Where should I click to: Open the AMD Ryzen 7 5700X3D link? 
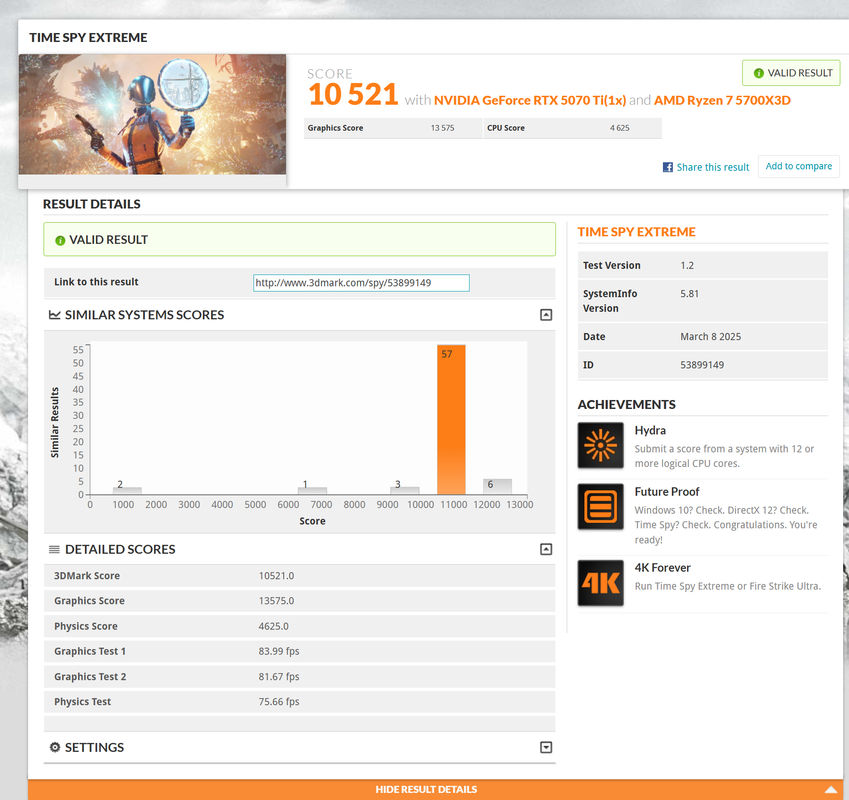coord(722,100)
